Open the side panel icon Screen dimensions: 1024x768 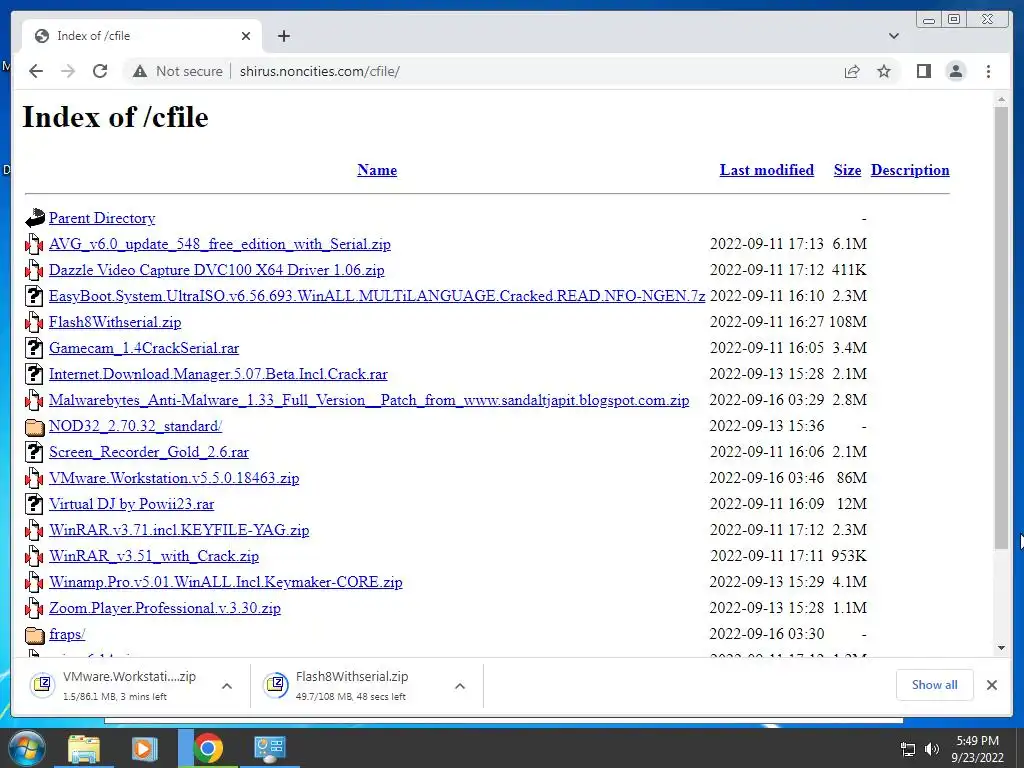tap(923, 71)
